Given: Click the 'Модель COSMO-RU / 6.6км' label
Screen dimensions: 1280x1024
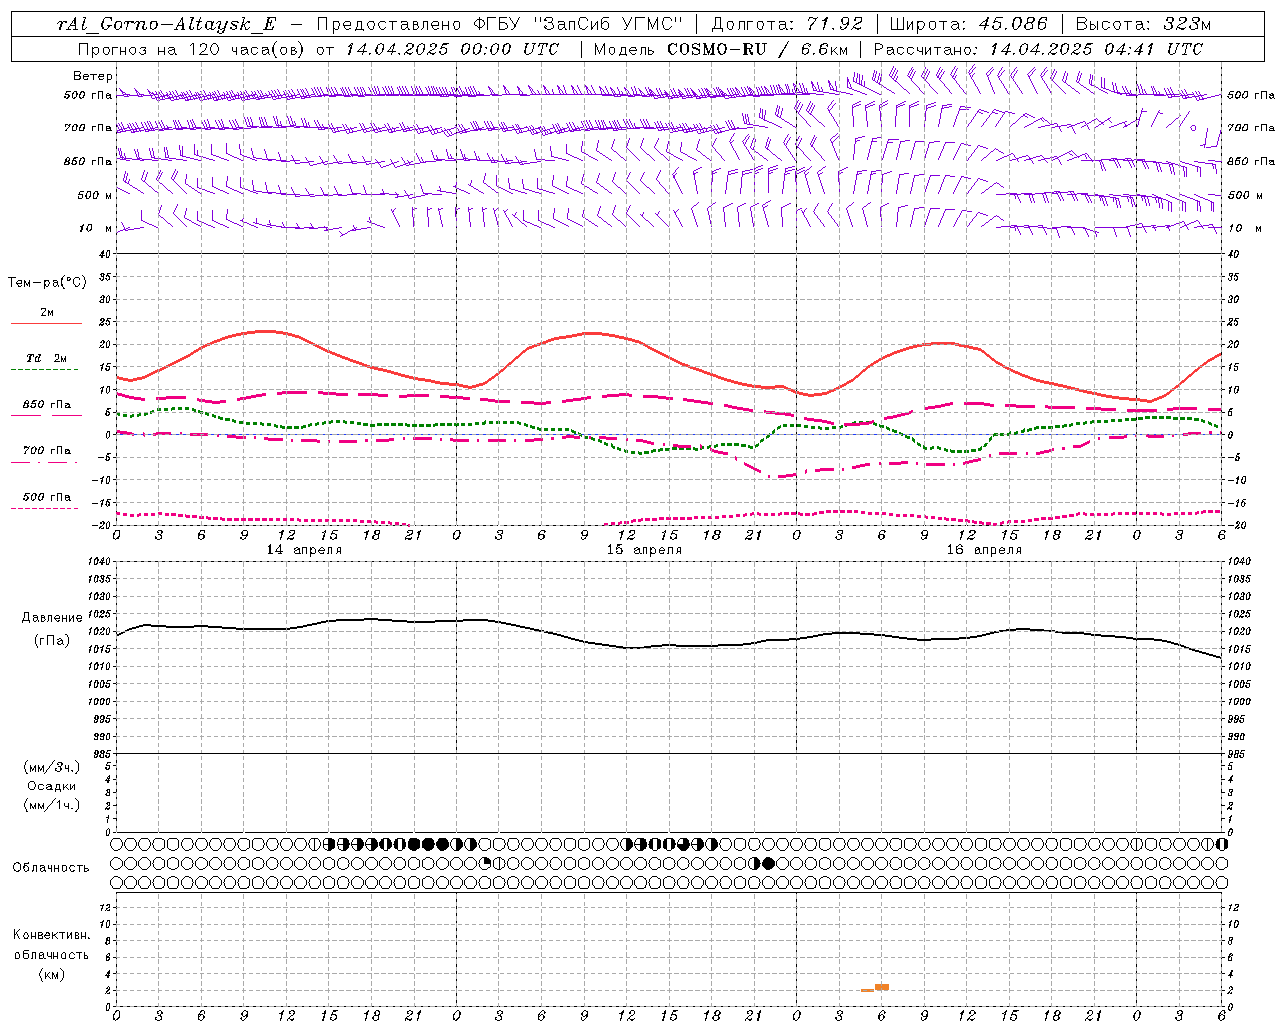Looking at the screenshot, I should [x=721, y=49].
